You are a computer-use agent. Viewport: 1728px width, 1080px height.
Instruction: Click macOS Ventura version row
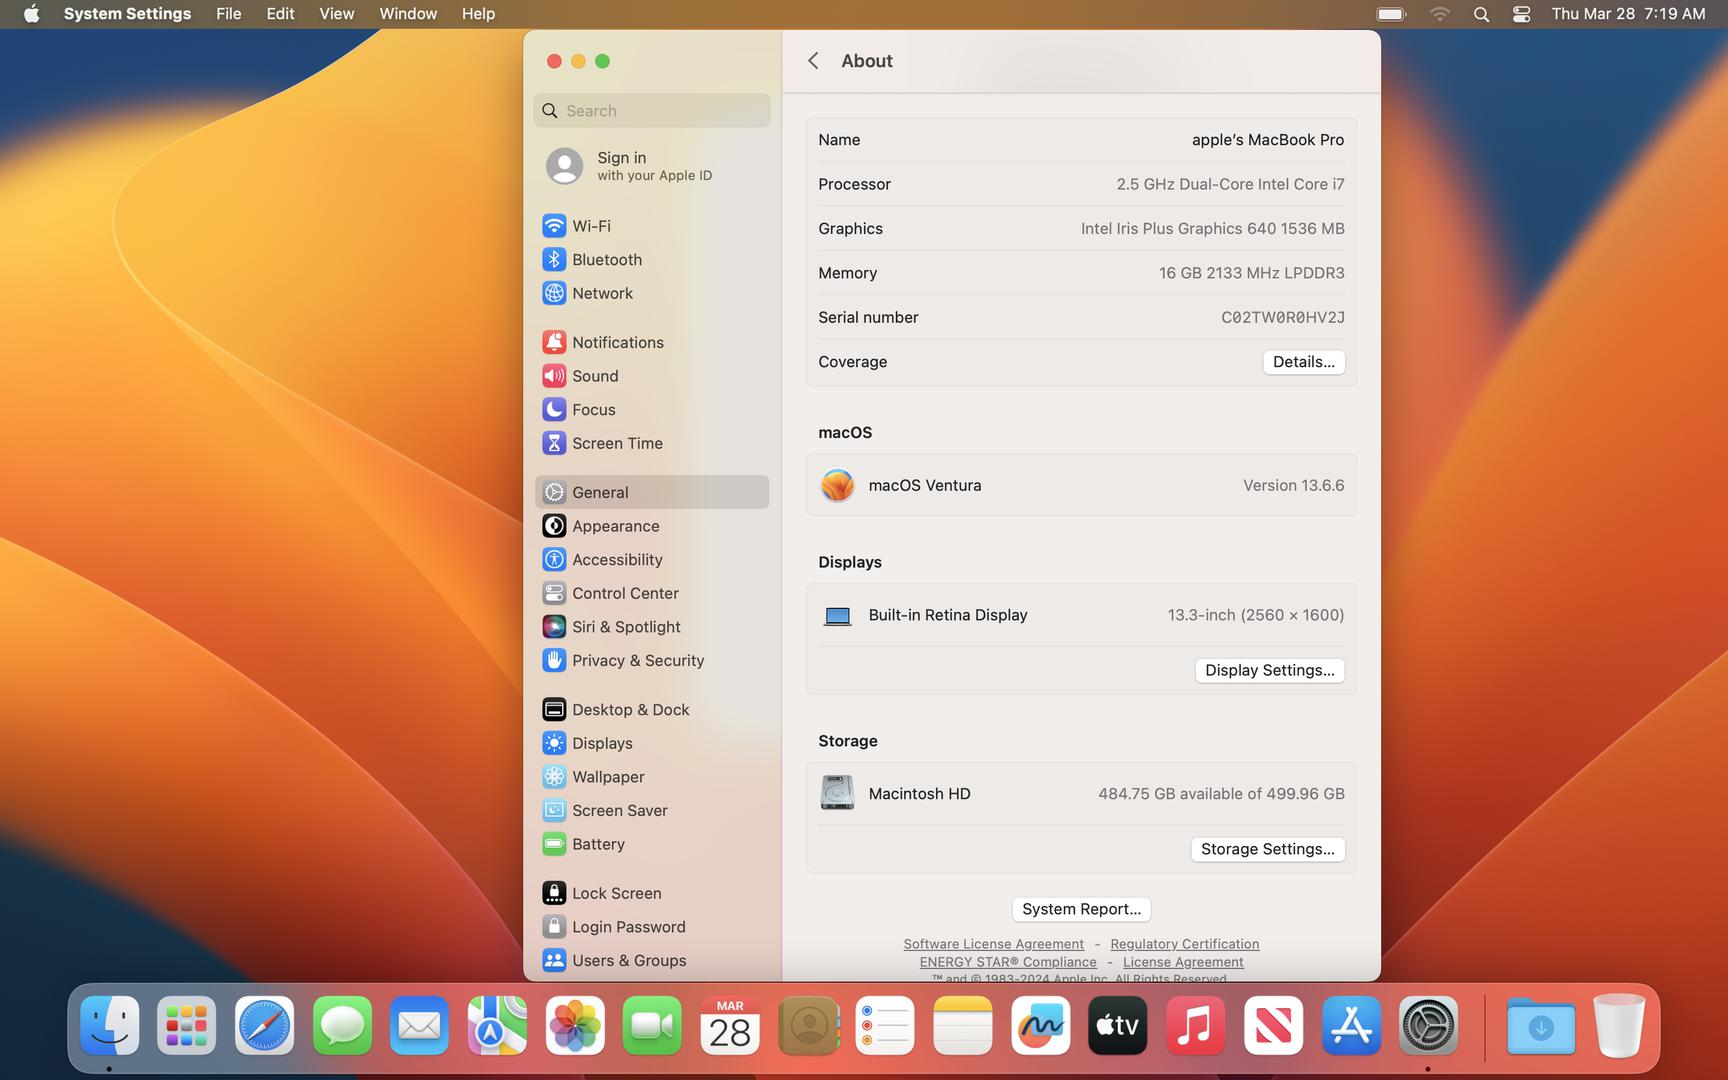pyautogui.click(x=1081, y=485)
